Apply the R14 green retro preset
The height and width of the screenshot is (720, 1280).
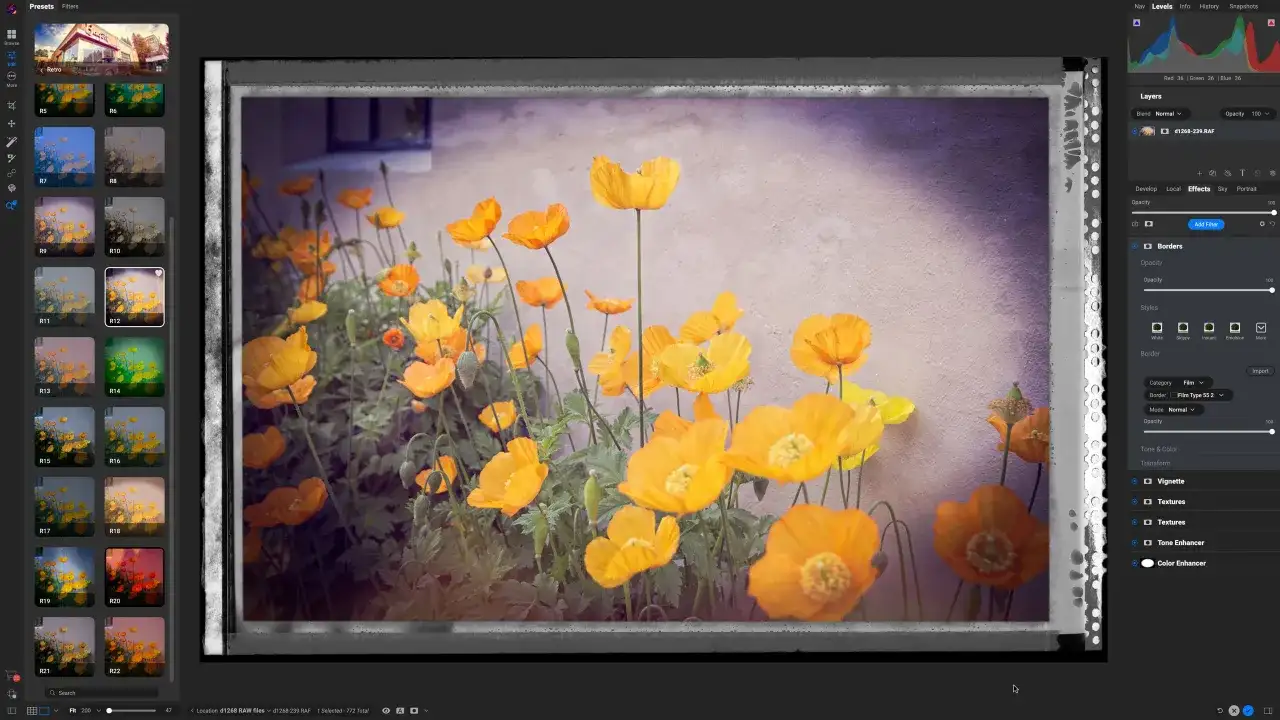pos(135,367)
